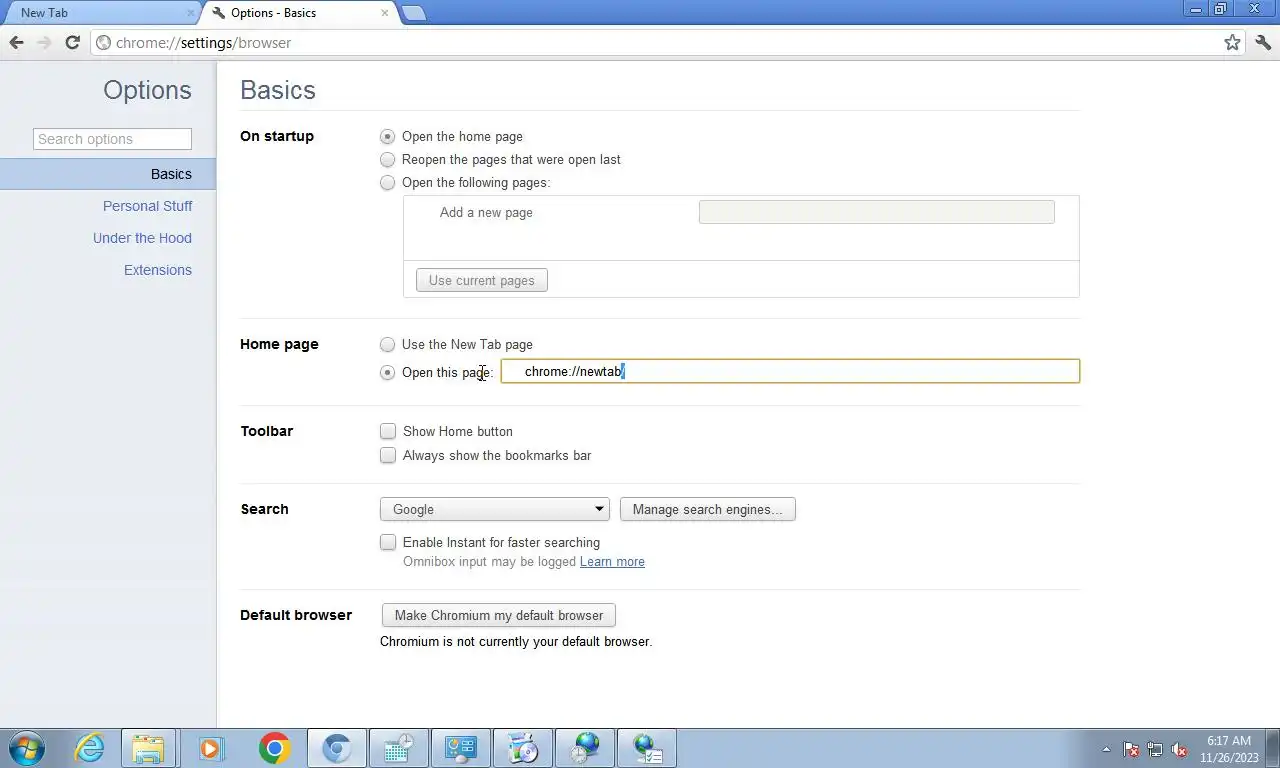The image size is (1280, 768).
Task: Open the Personal Stuff section
Action: (147, 206)
